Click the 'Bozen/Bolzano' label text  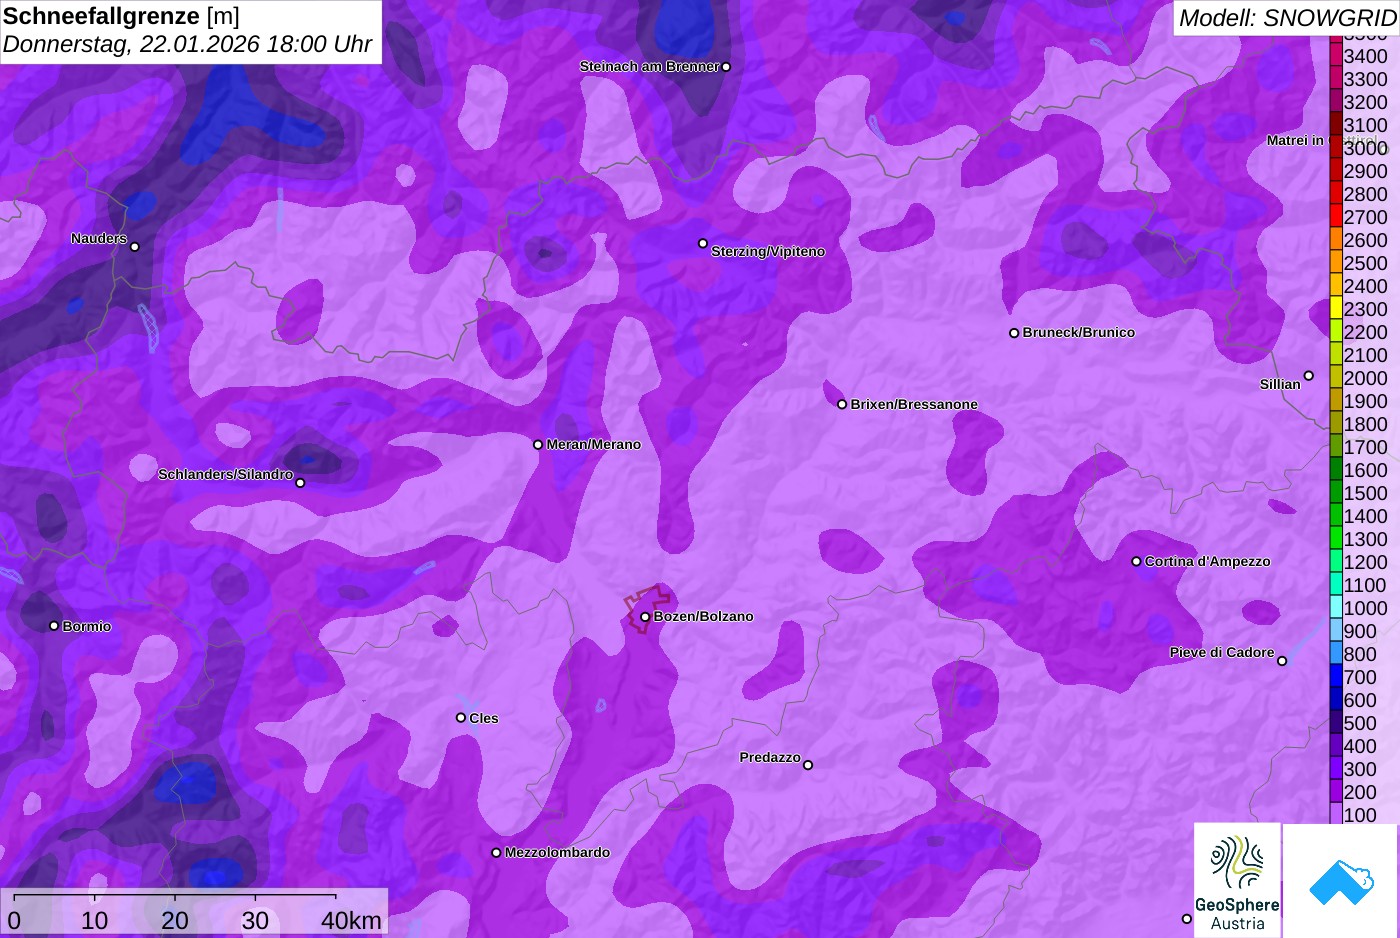coord(704,616)
